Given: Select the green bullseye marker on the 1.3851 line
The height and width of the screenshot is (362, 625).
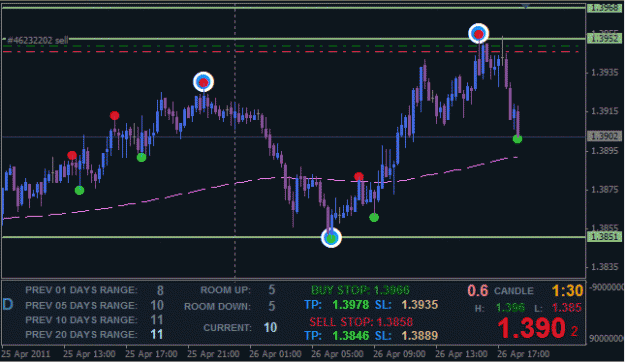Looking at the screenshot, I should (x=331, y=238).
